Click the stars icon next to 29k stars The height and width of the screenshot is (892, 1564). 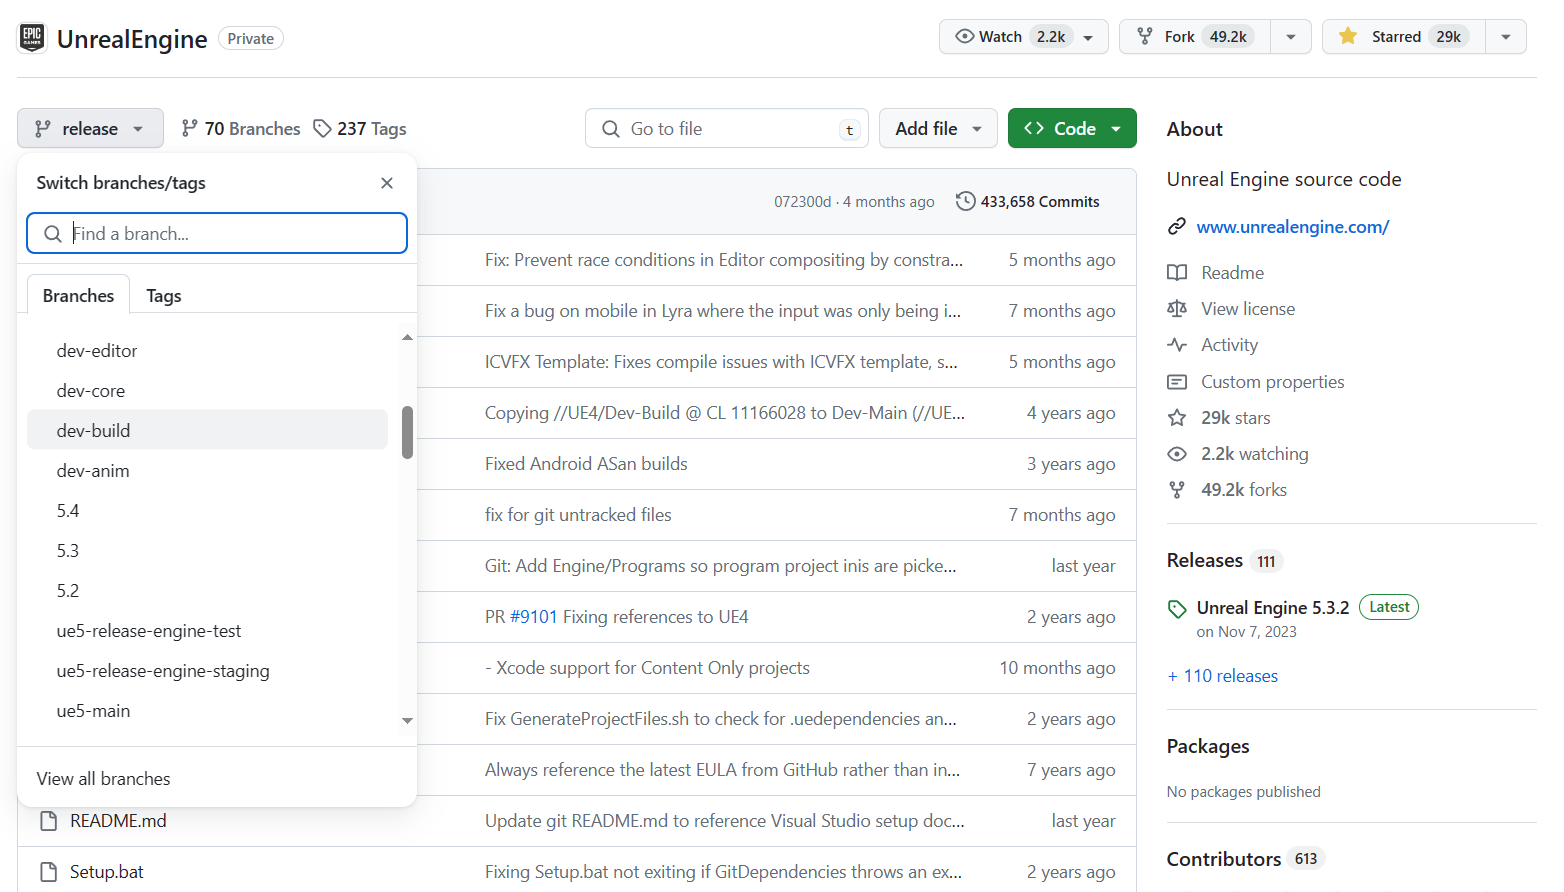click(1177, 418)
